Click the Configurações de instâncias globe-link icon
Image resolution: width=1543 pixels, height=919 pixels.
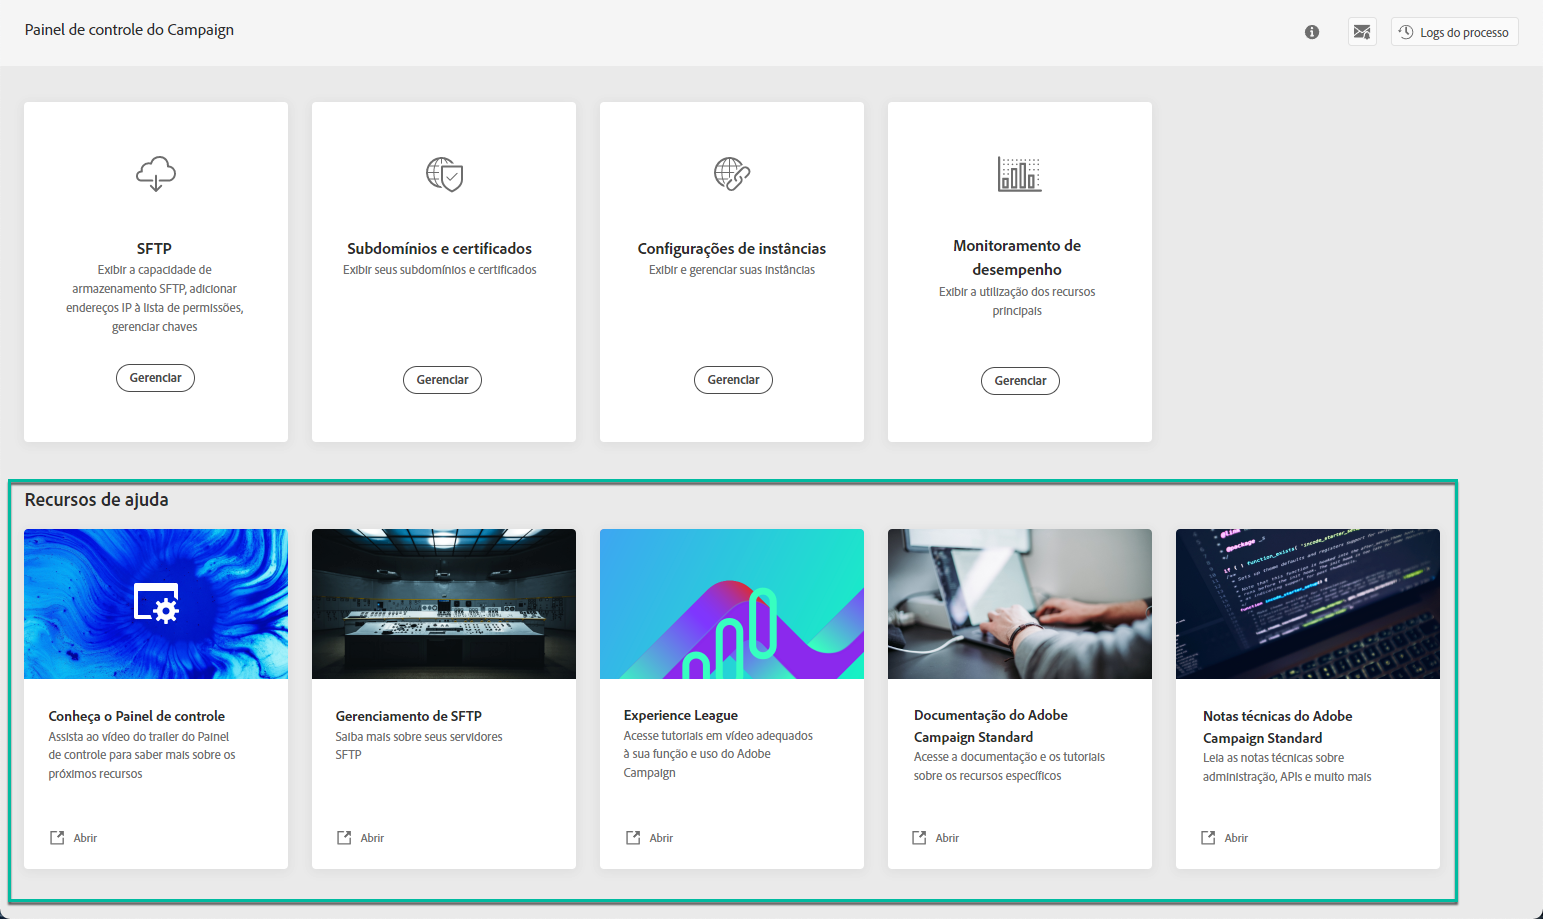(732, 174)
